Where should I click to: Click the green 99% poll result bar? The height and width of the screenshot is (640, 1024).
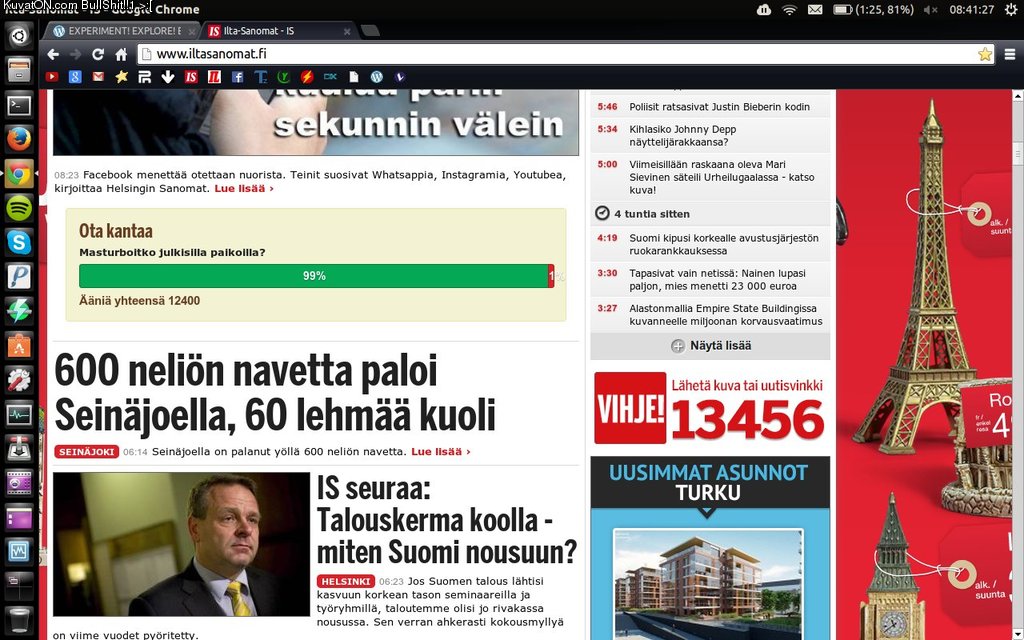pyautogui.click(x=313, y=276)
